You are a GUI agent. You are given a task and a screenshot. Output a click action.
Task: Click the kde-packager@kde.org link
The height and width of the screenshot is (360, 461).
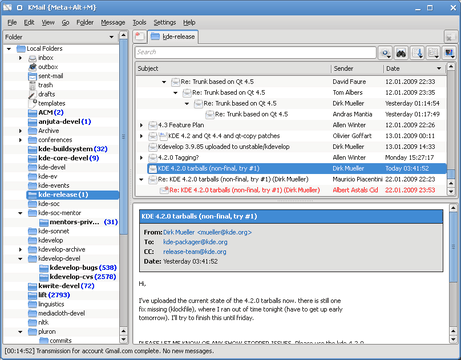point(195,242)
